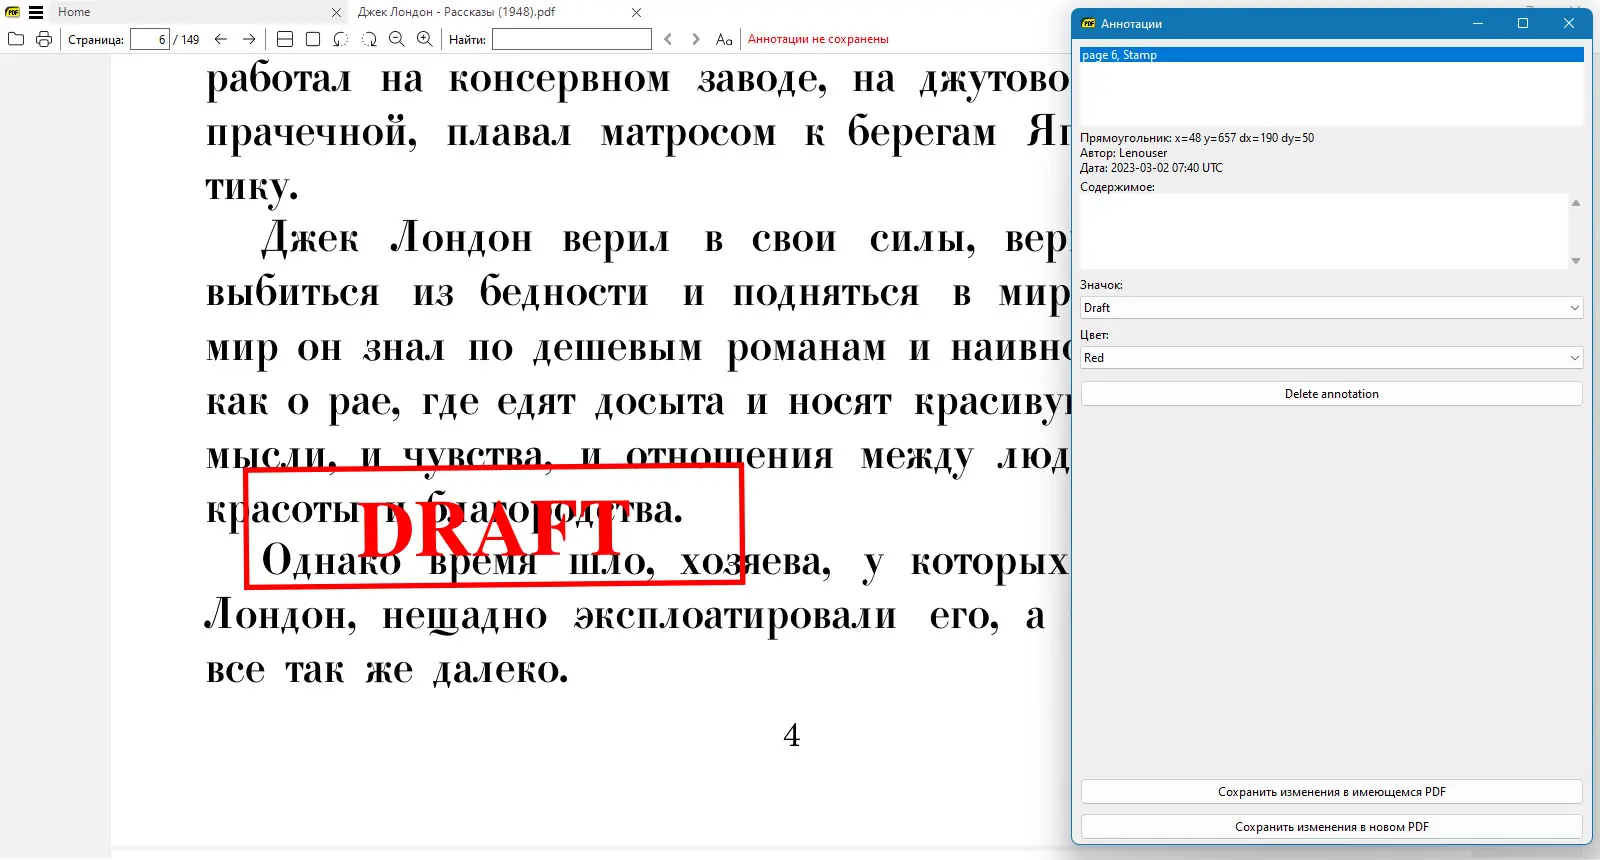Click the '/ 149' total pages label
The image size is (1600, 860).
[x=187, y=40]
